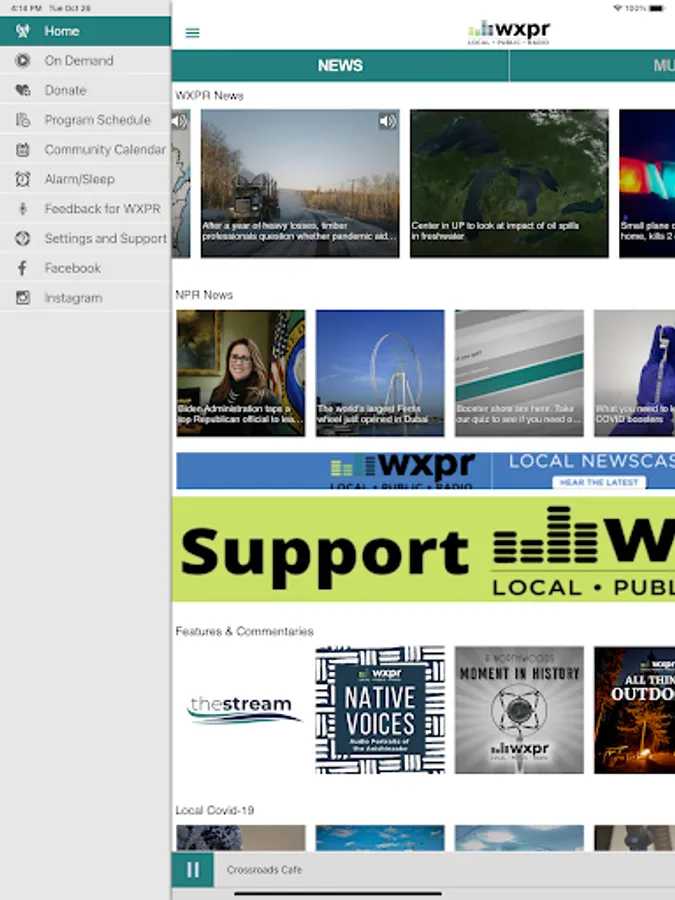675x900 pixels.
Task: Open booster shots quiz story
Action: tap(519, 373)
